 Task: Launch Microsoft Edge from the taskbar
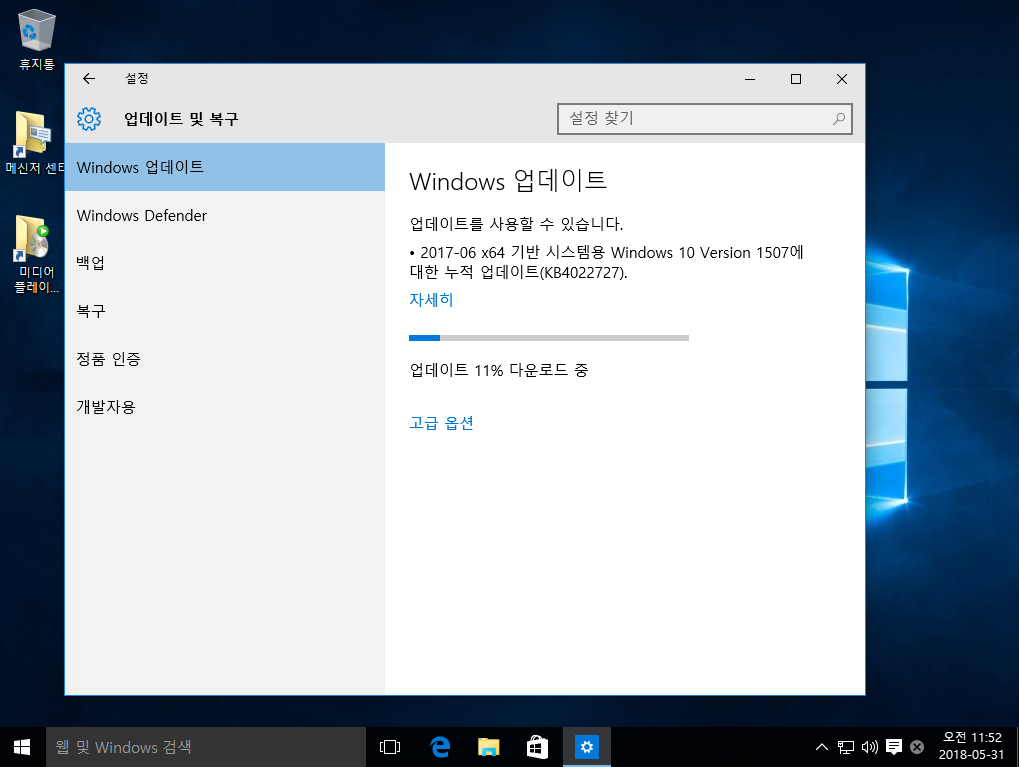click(440, 747)
